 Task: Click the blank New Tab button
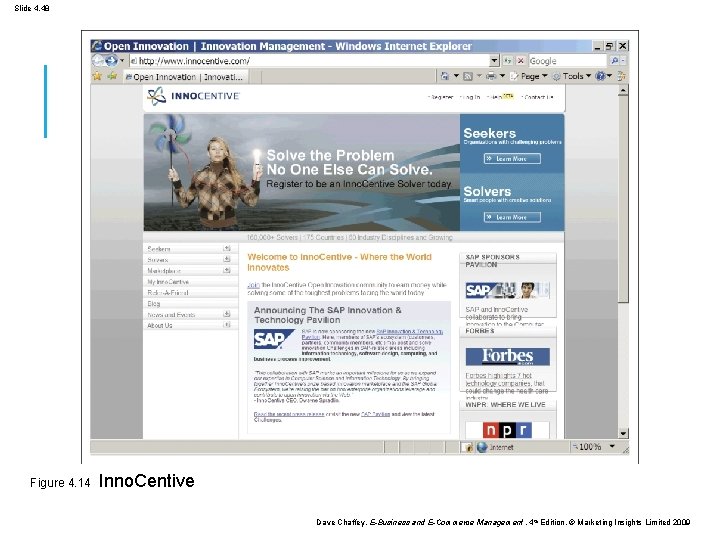tap(256, 77)
